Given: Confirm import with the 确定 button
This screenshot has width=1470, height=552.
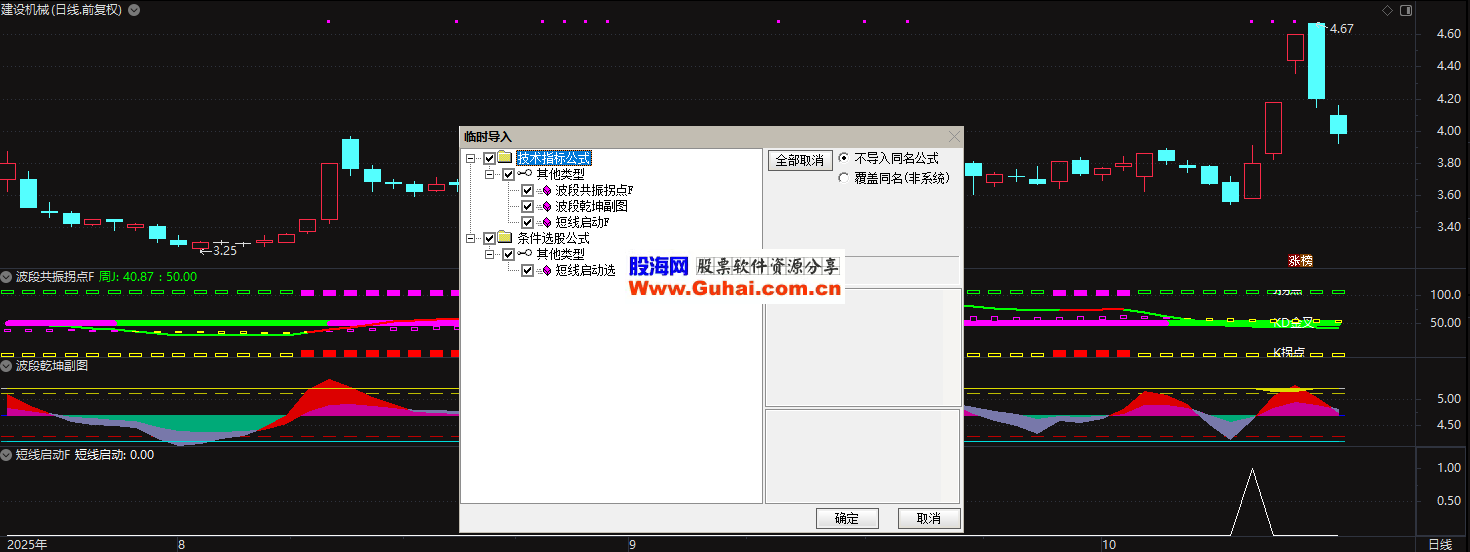Looking at the screenshot, I should tap(846, 518).
